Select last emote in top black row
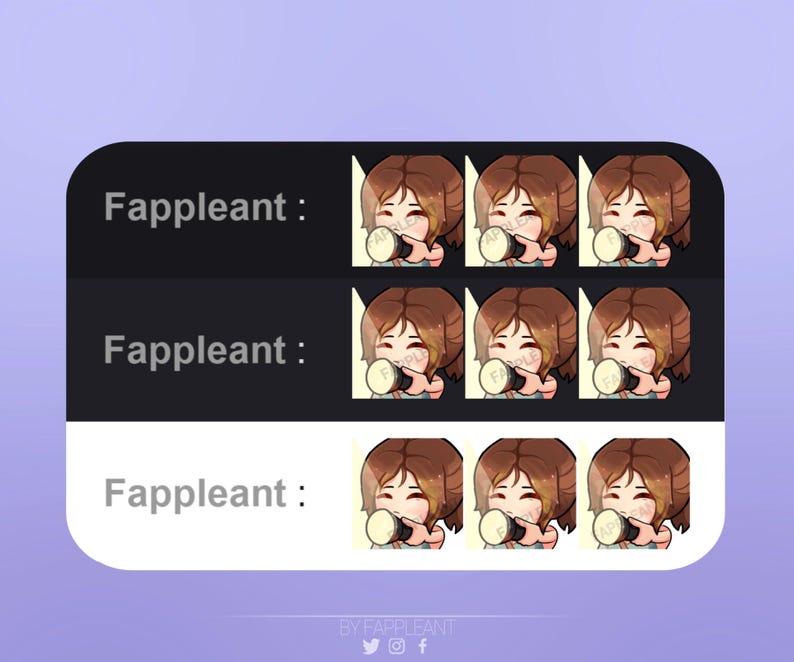This screenshot has height=662, width=794. pos(634,211)
